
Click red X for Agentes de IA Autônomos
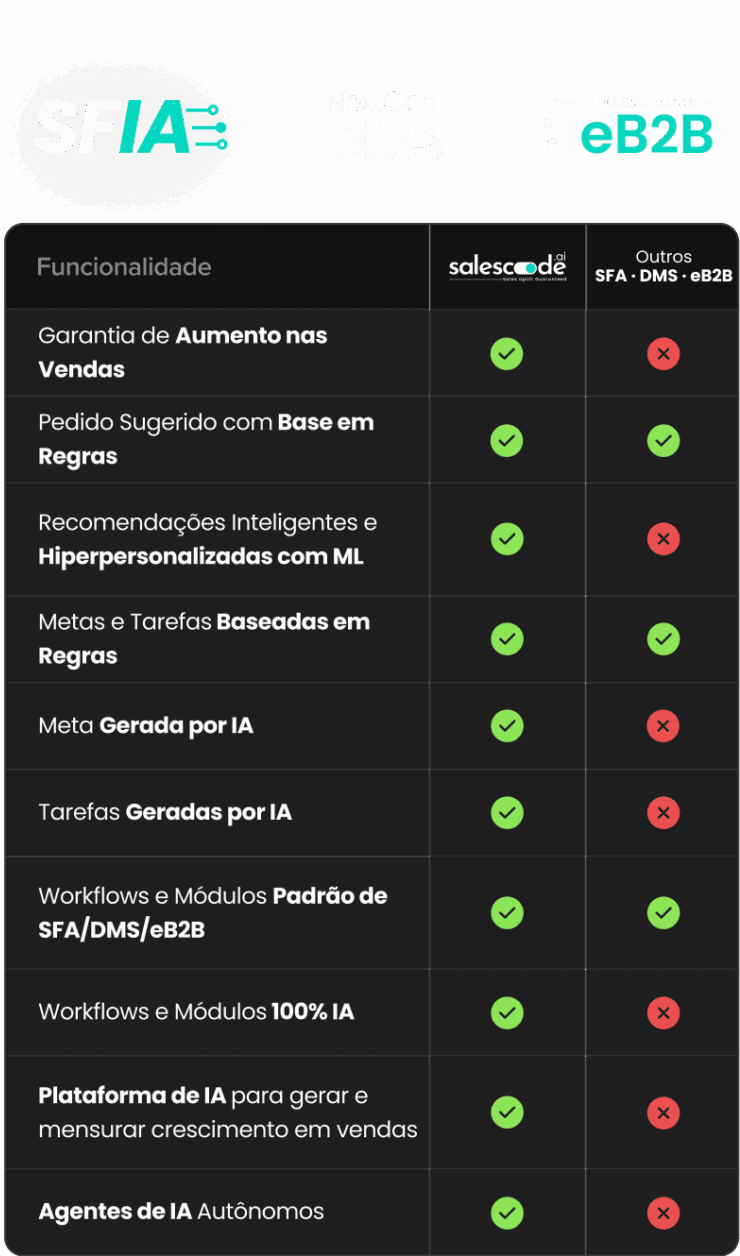point(663,1213)
